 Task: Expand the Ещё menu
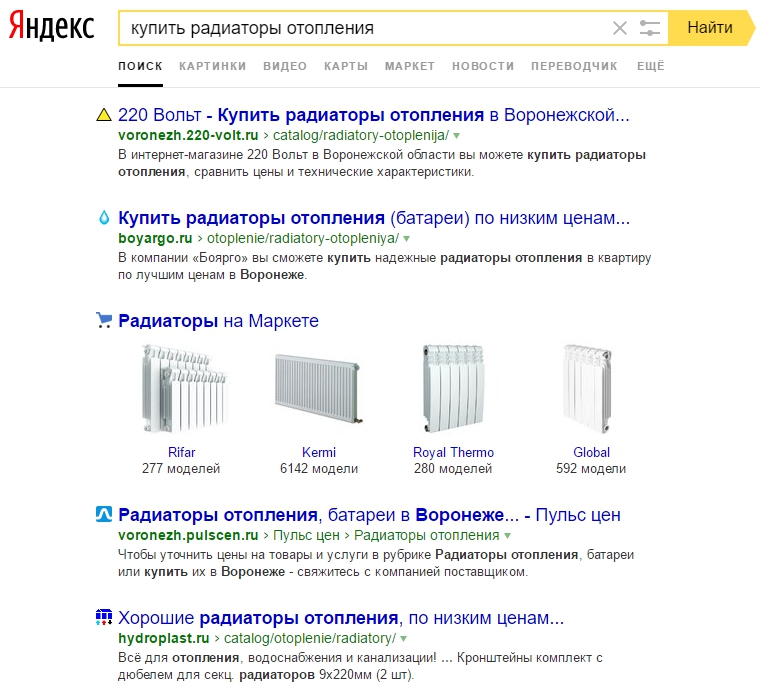click(650, 66)
